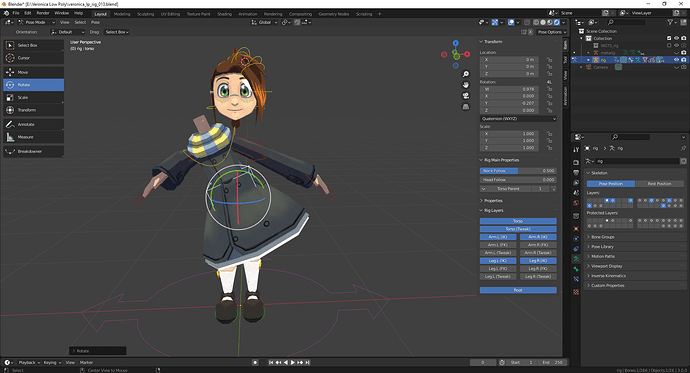
Task: Select the Camera object in outliner
Action: tap(600, 67)
